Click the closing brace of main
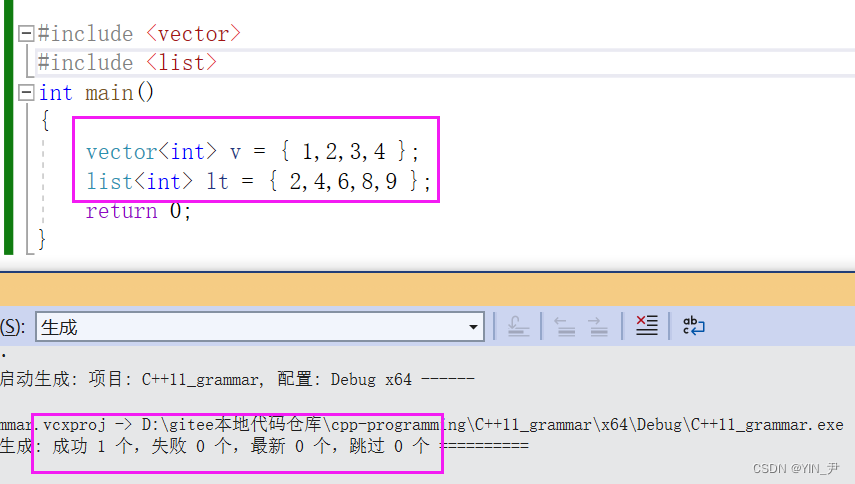This screenshot has width=855, height=484. pos(42,239)
